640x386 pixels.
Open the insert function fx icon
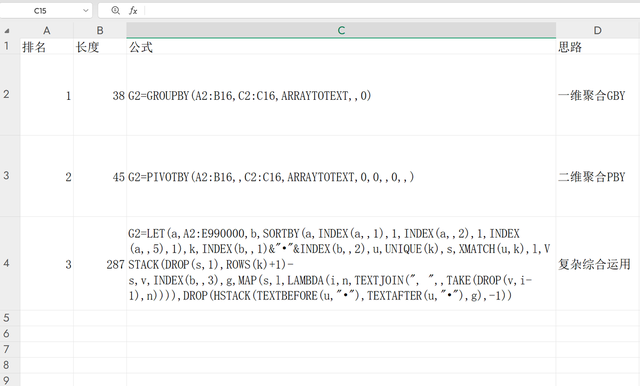click(x=133, y=11)
